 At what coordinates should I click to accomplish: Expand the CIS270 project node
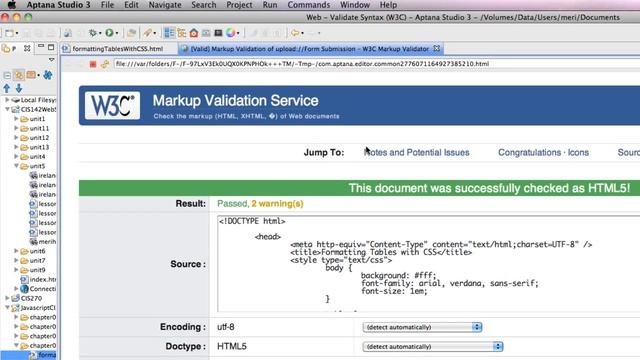[7, 298]
